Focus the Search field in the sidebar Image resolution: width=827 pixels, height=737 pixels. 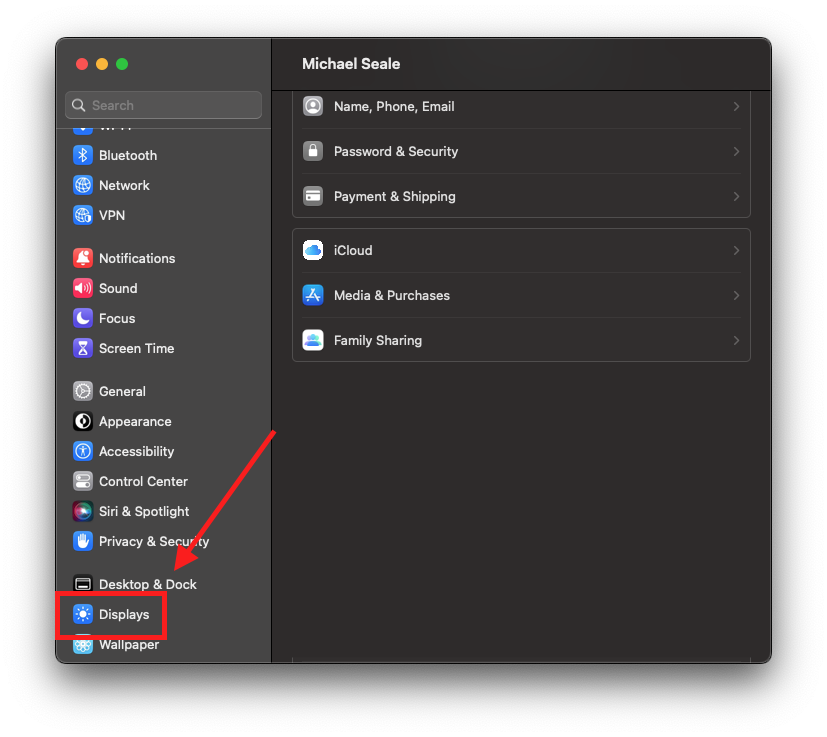164,105
